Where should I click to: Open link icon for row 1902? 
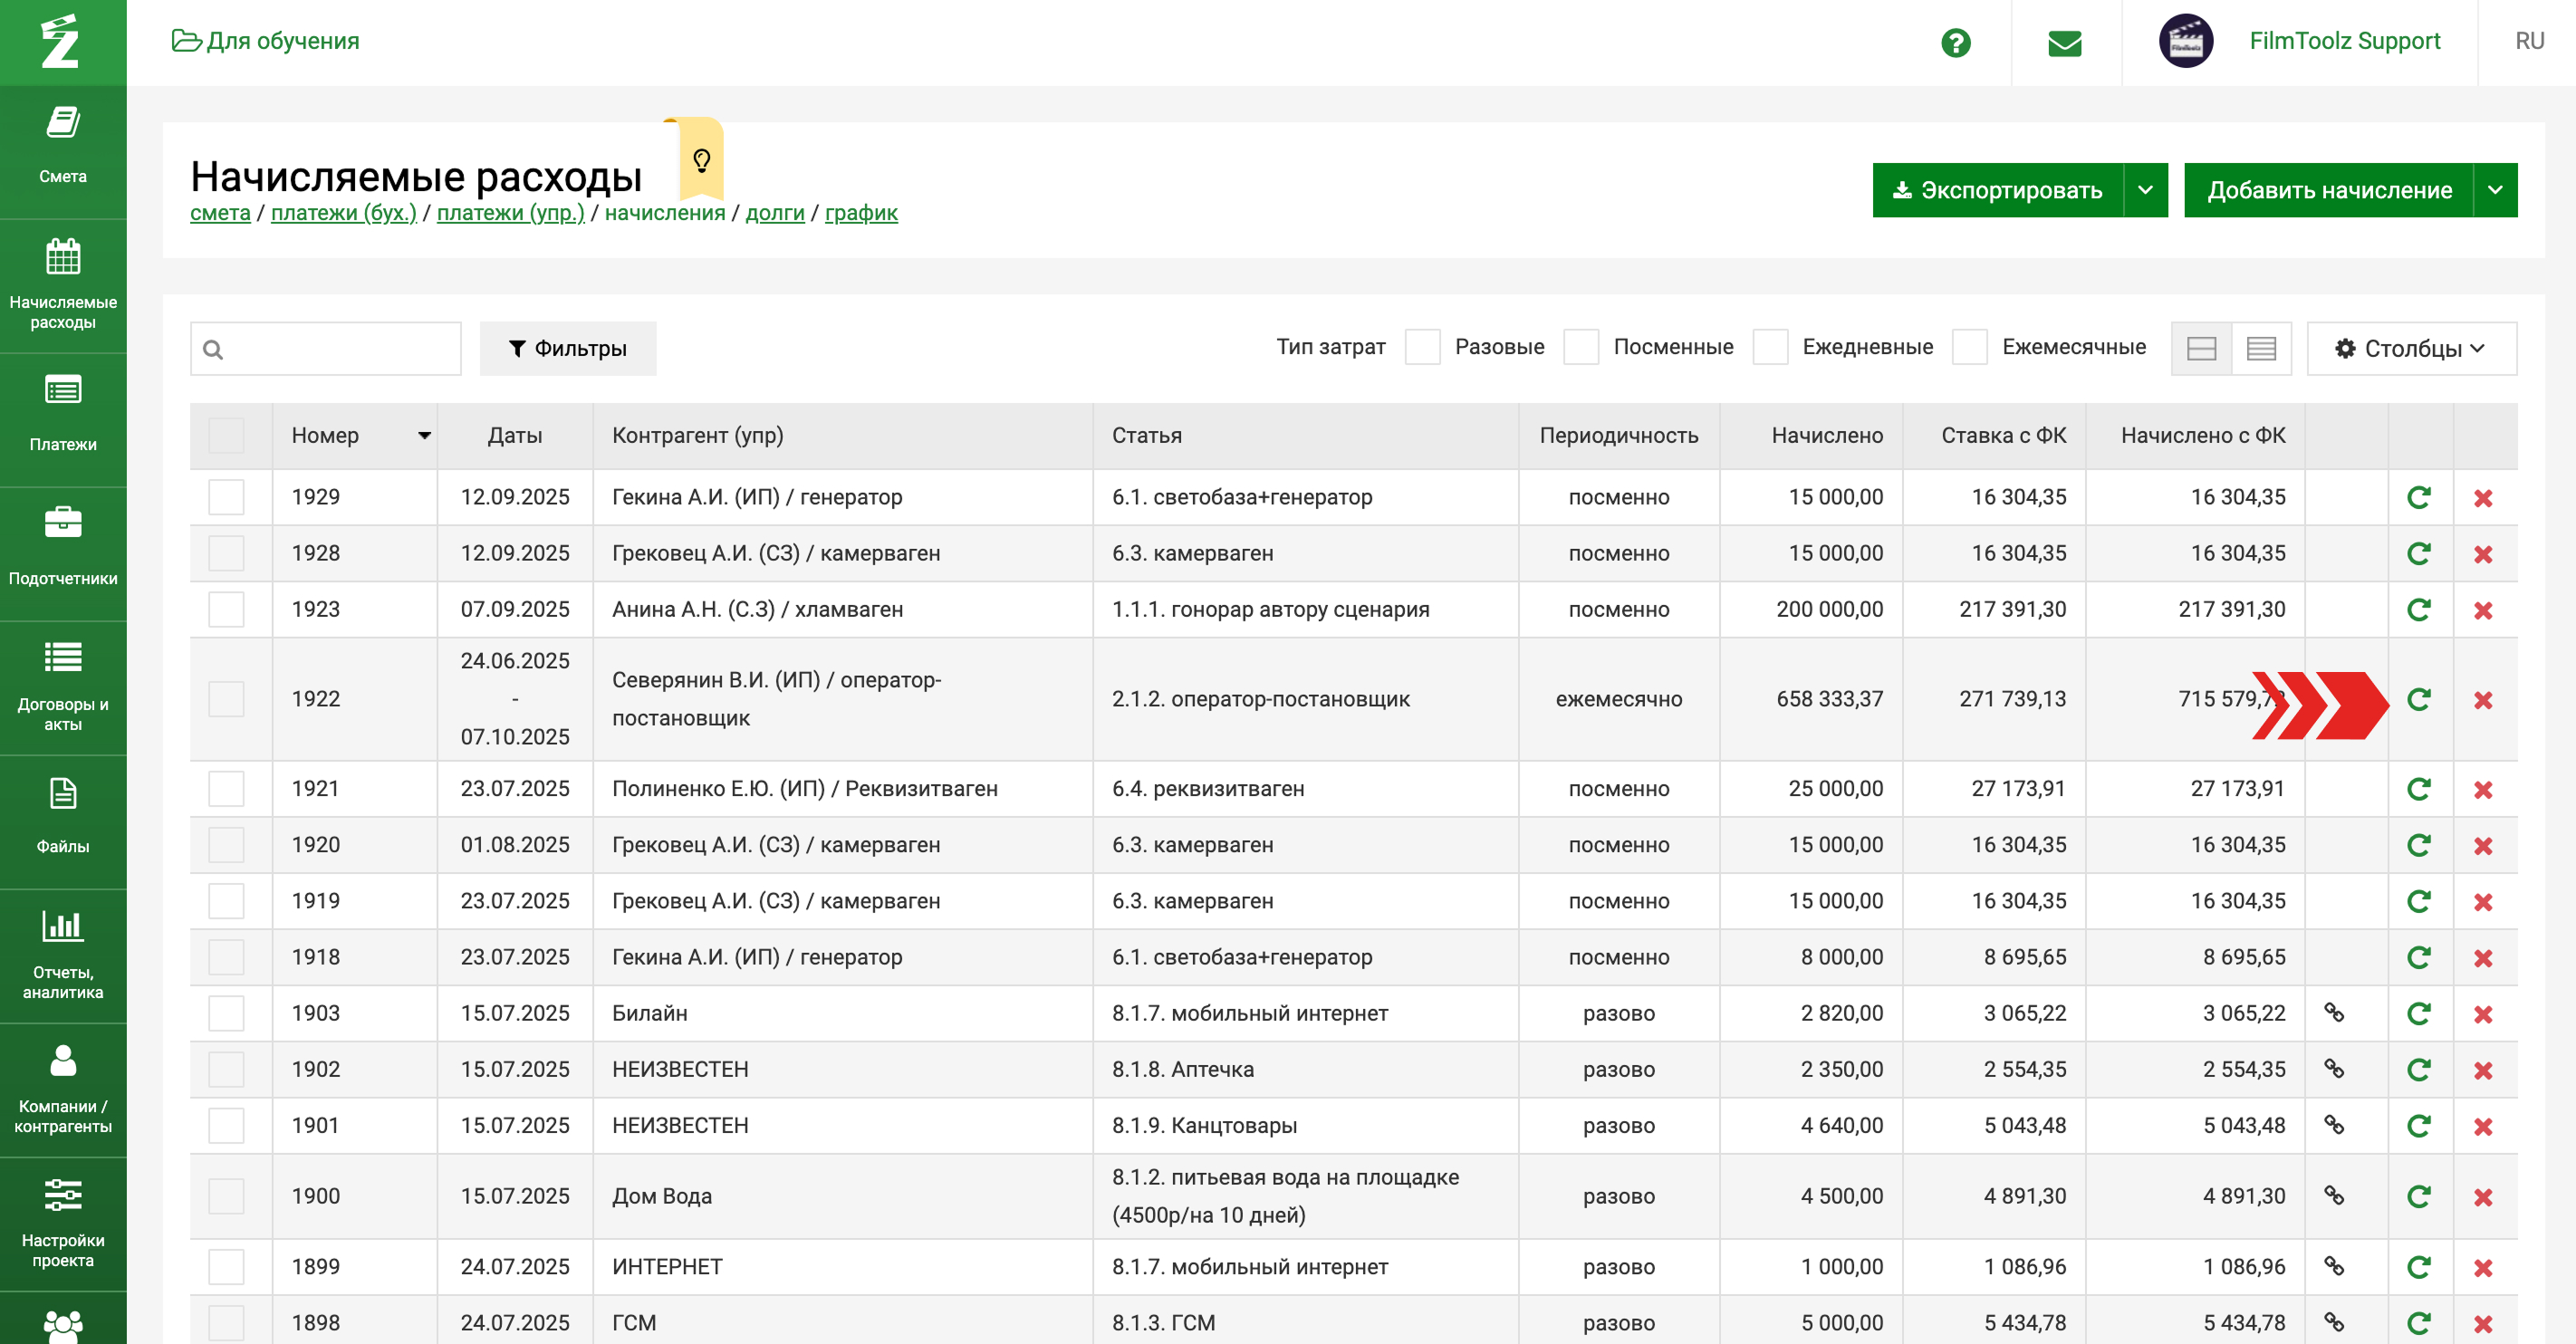point(2333,1069)
